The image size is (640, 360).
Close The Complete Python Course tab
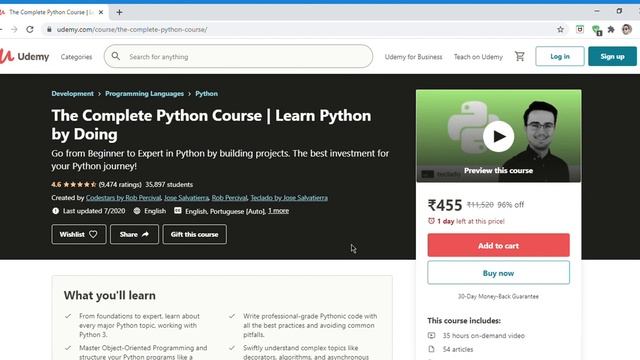(101, 12)
